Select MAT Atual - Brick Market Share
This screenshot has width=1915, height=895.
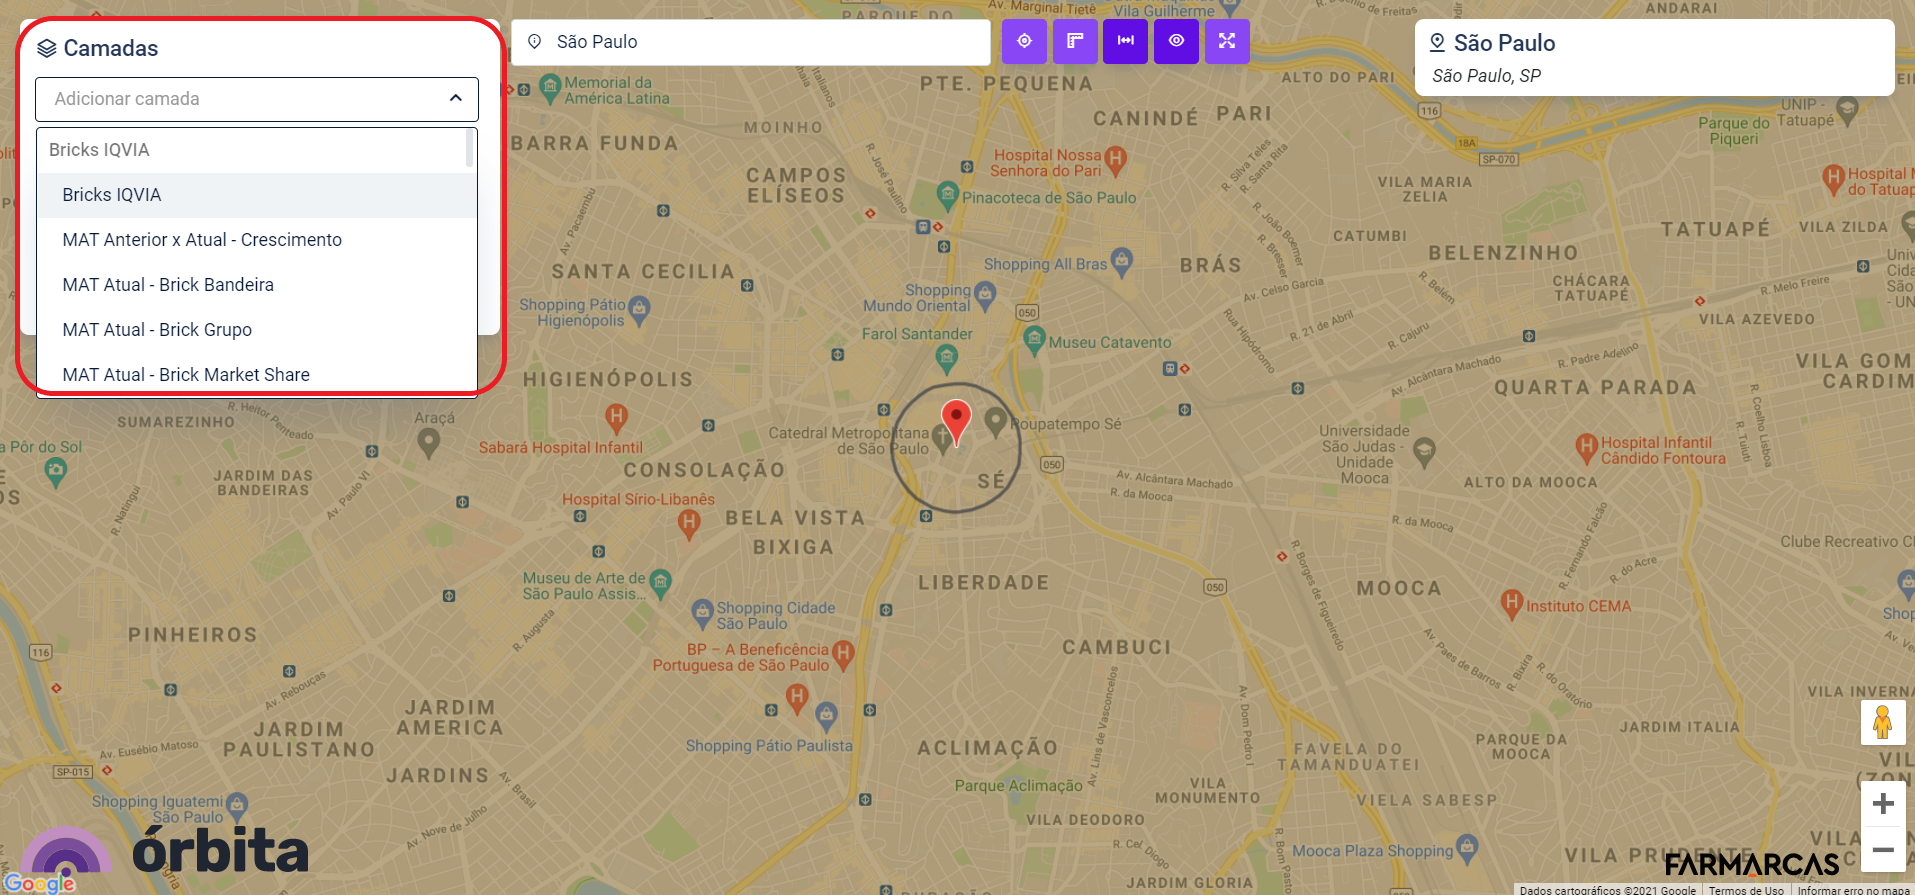coord(186,375)
